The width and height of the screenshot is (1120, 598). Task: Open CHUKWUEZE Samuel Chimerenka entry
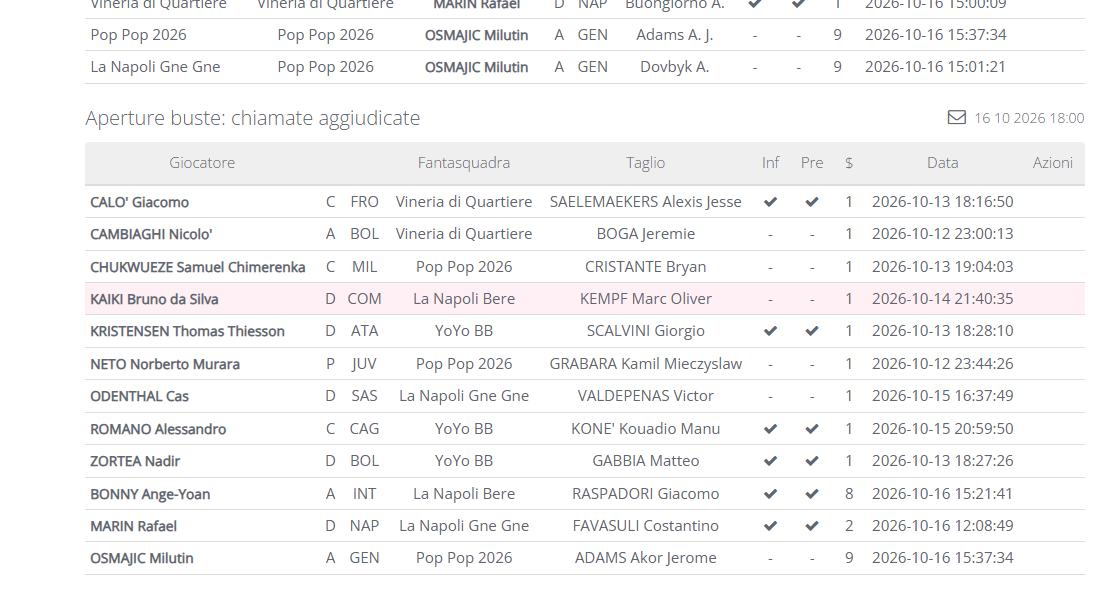[x=198, y=267]
